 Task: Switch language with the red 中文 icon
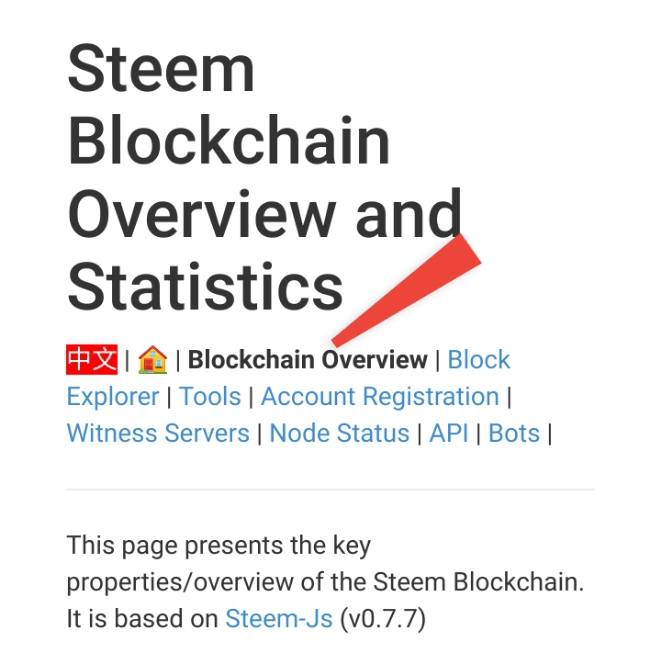(x=91, y=359)
